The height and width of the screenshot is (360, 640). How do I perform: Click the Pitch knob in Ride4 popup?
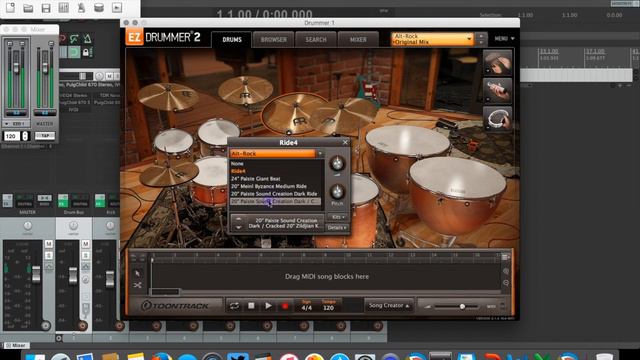pyautogui.click(x=337, y=191)
